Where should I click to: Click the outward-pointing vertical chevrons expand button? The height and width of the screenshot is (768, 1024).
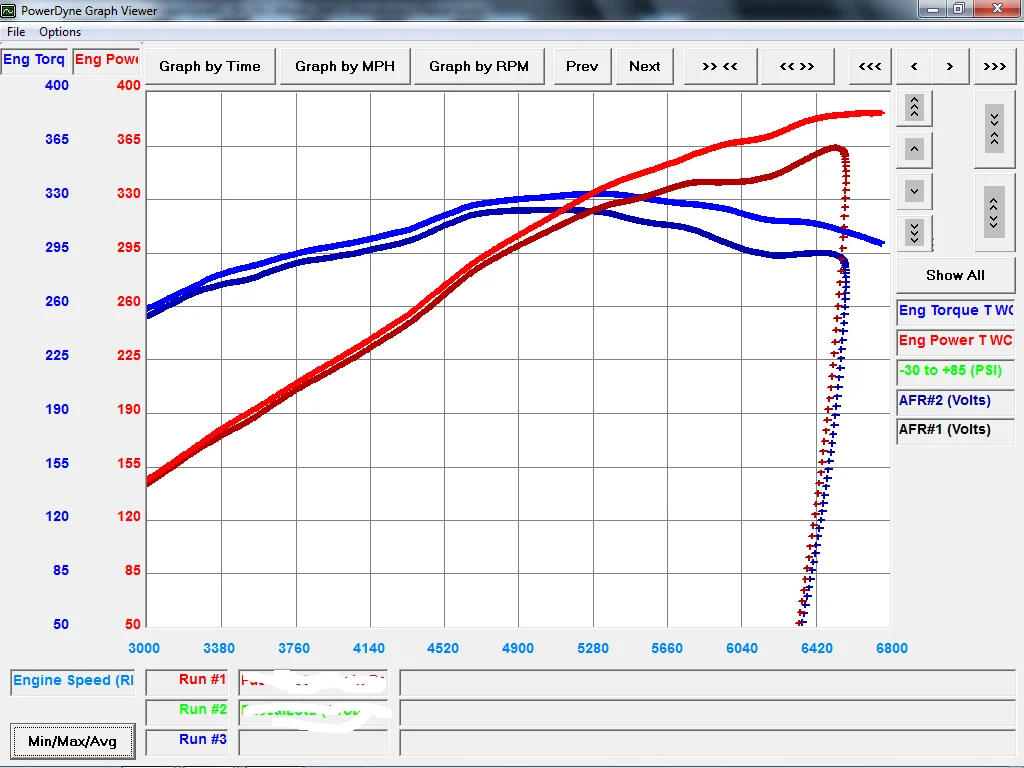click(x=994, y=213)
